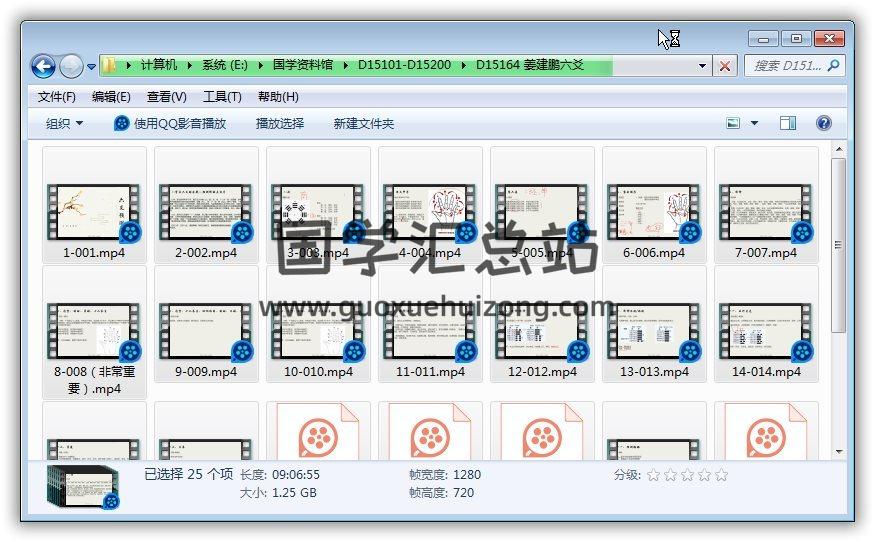Image resolution: width=875 pixels, height=542 pixels.
Task: Select video file 2-002.mp4
Action: [x=206, y=205]
